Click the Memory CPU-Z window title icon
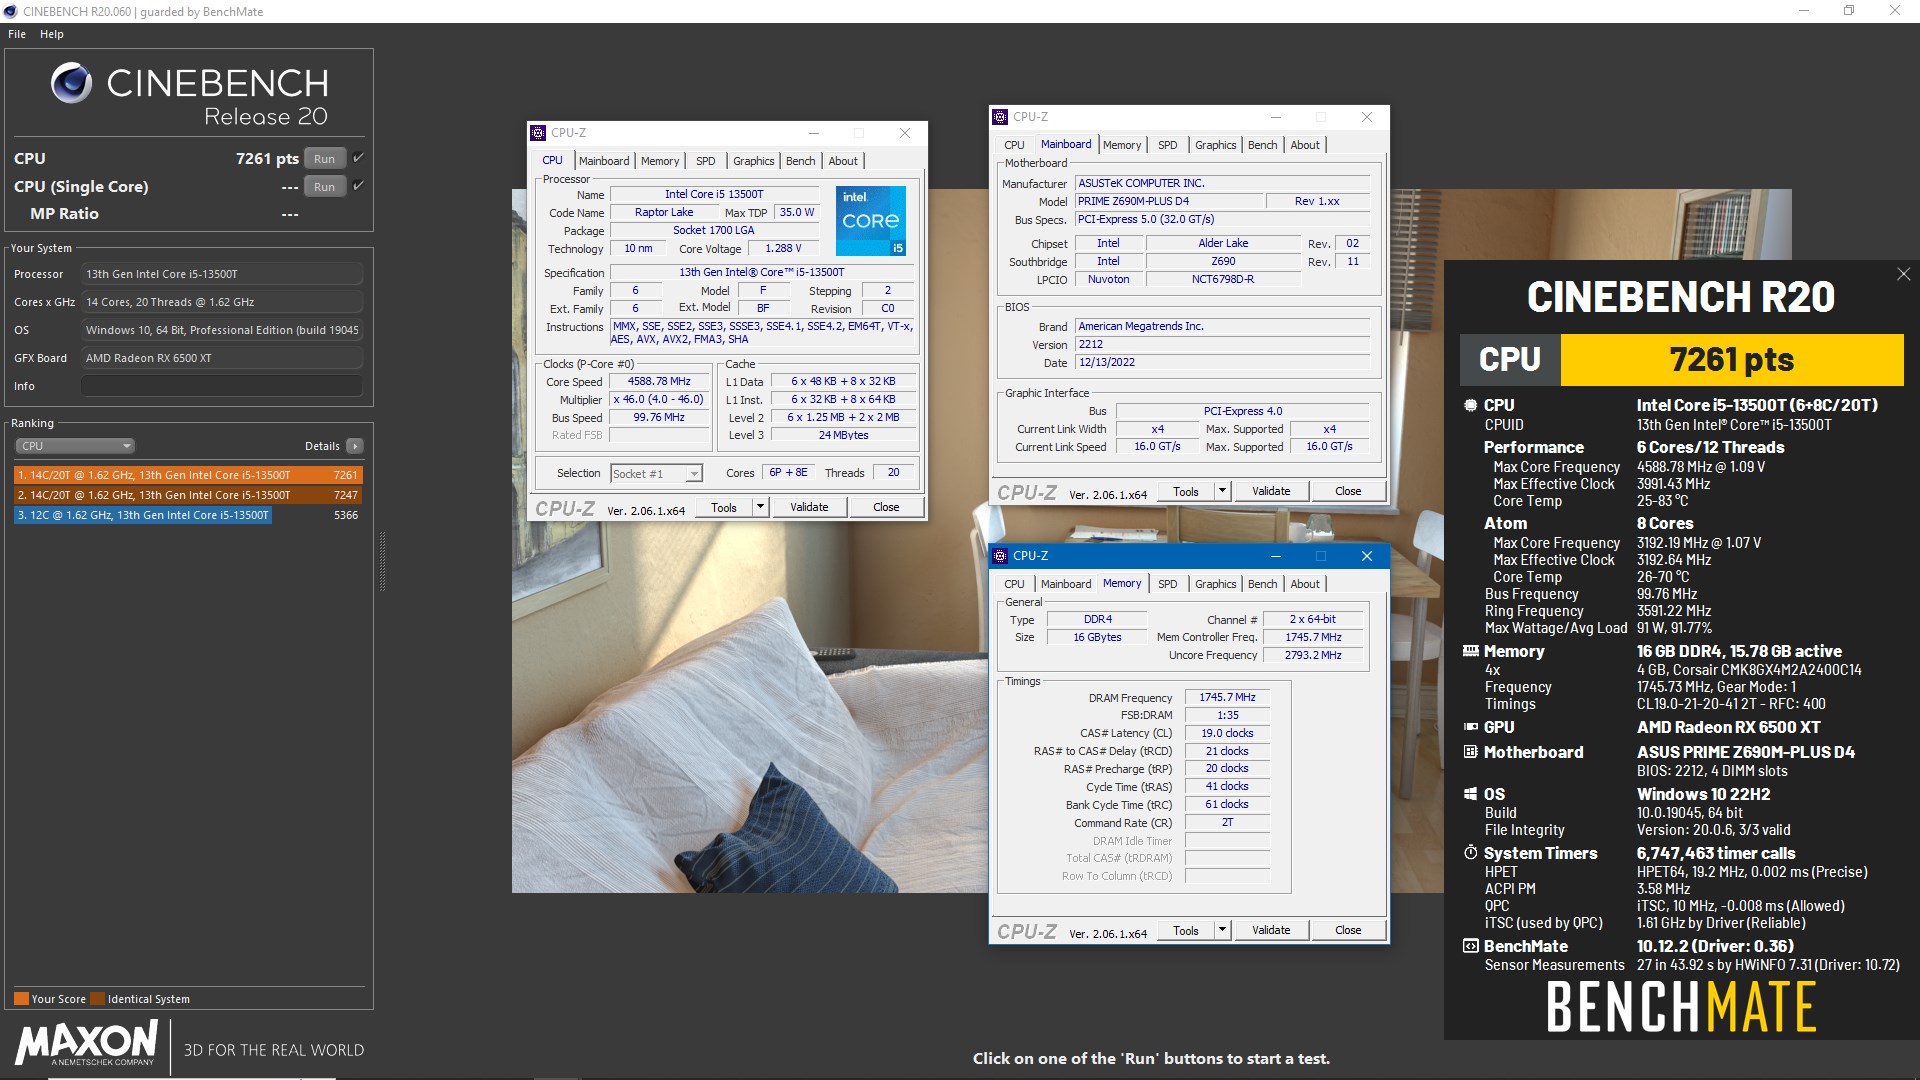The image size is (1920, 1080). [x=1000, y=556]
